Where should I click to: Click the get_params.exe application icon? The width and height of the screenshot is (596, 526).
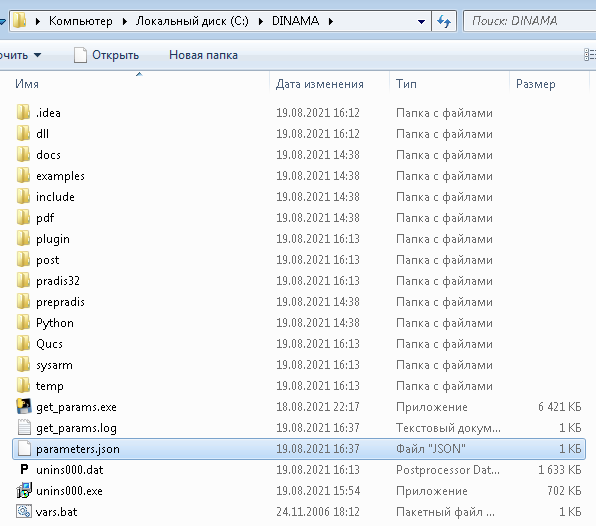[x=24, y=406]
